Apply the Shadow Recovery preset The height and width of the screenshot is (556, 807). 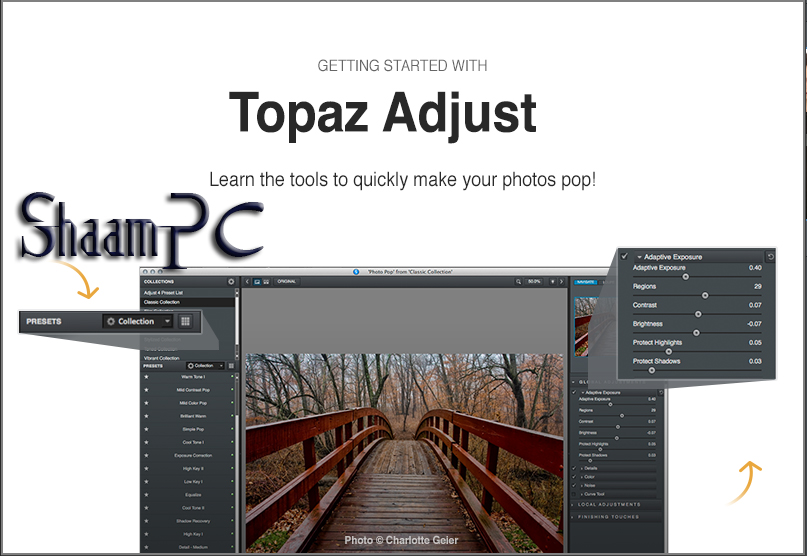tap(193, 521)
